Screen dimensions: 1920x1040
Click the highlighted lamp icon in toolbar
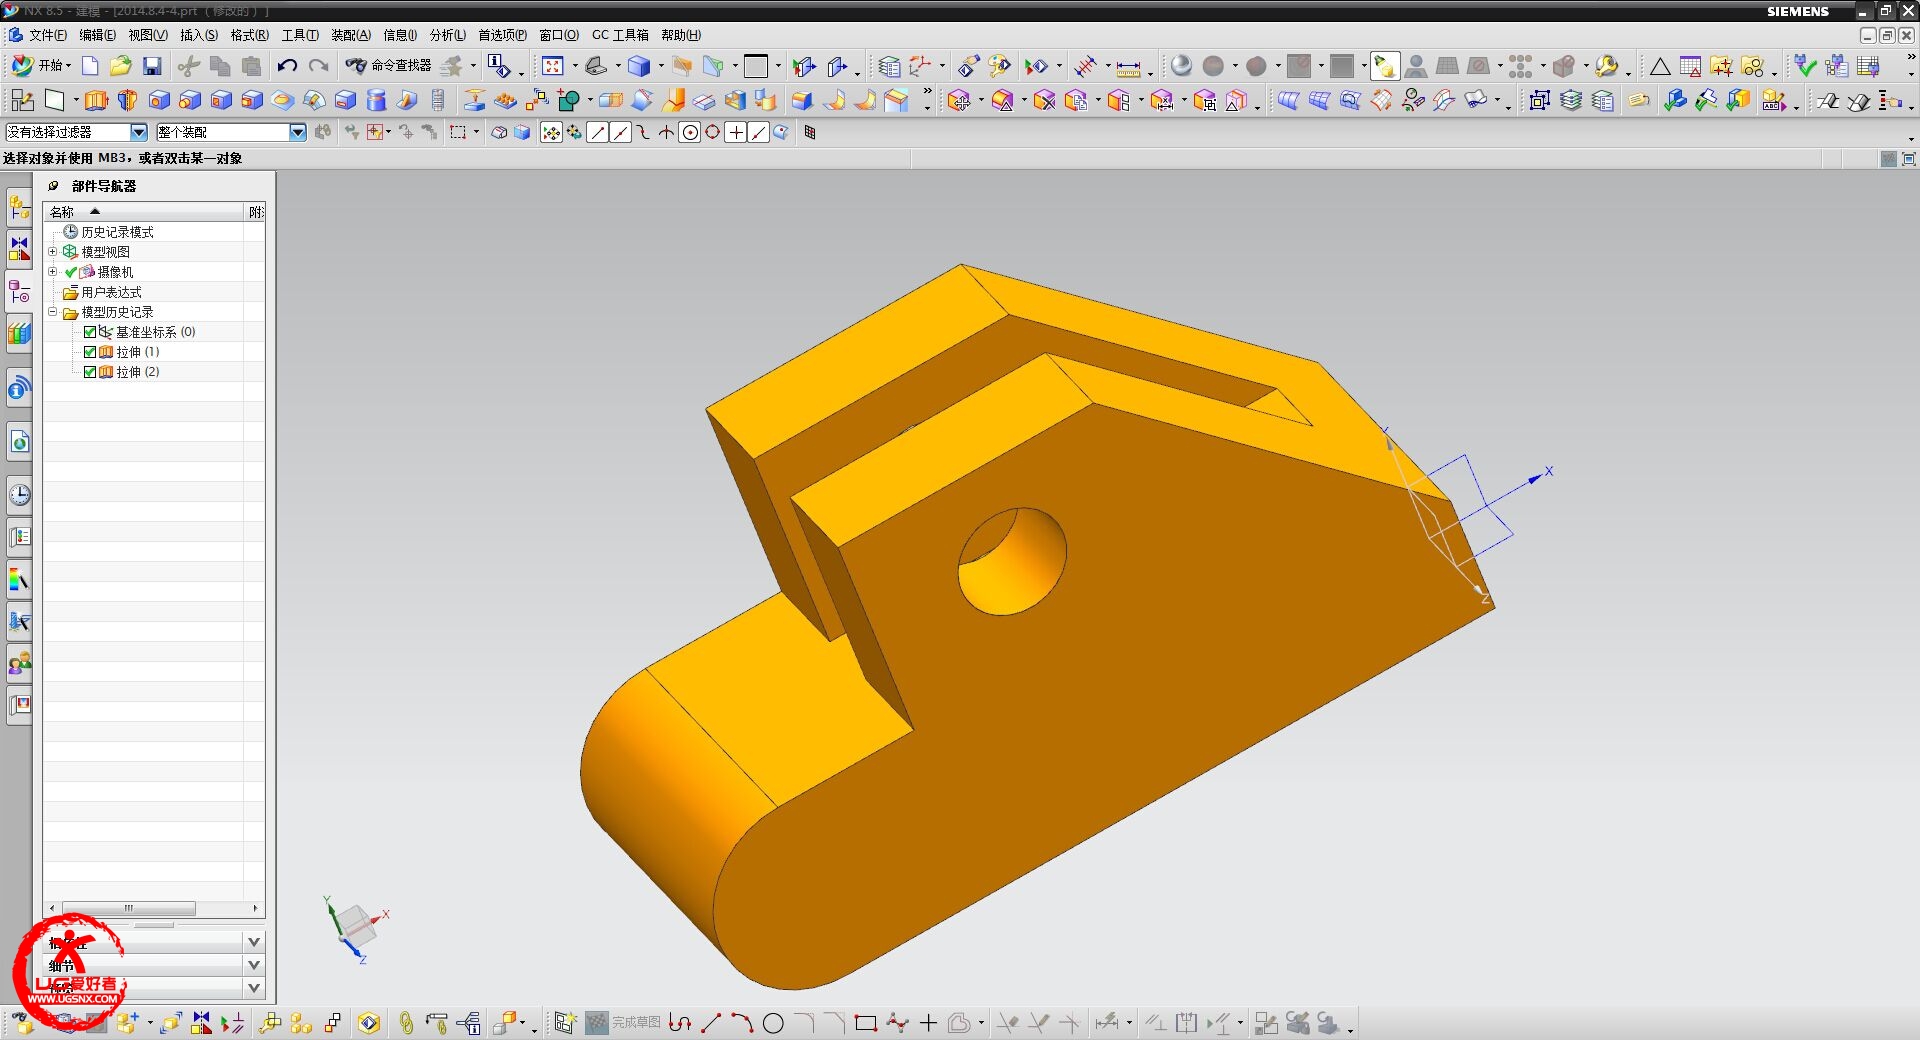(x=1384, y=66)
